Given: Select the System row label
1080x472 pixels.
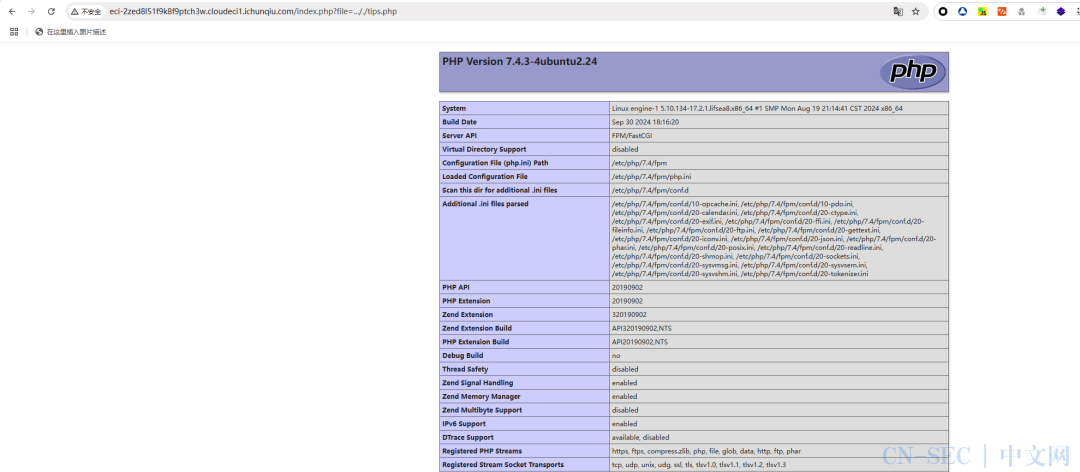Looking at the screenshot, I should pyautogui.click(x=454, y=109).
